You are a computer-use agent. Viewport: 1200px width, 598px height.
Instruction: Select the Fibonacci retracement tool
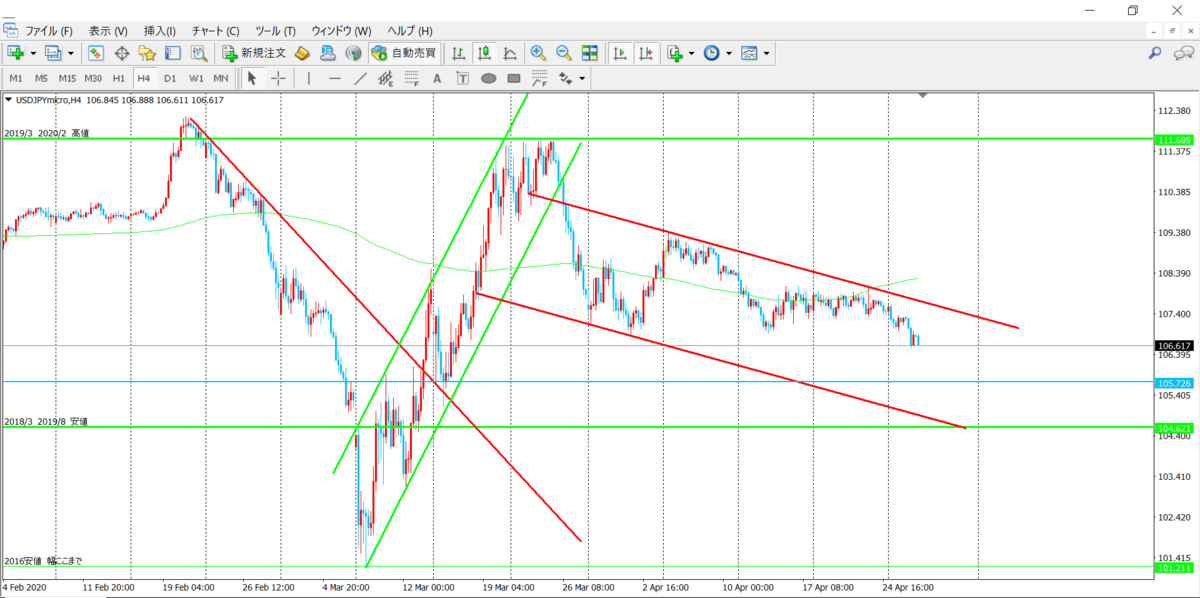click(x=411, y=78)
